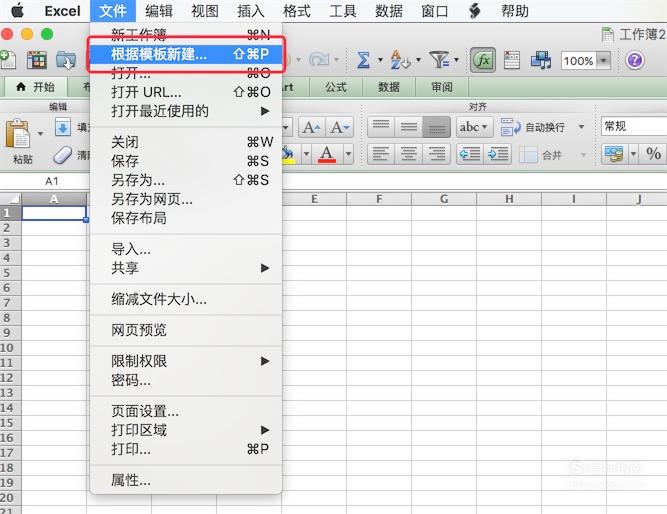Image resolution: width=667 pixels, height=514 pixels.
Task: Open the Apple menu
Action: 17,11
